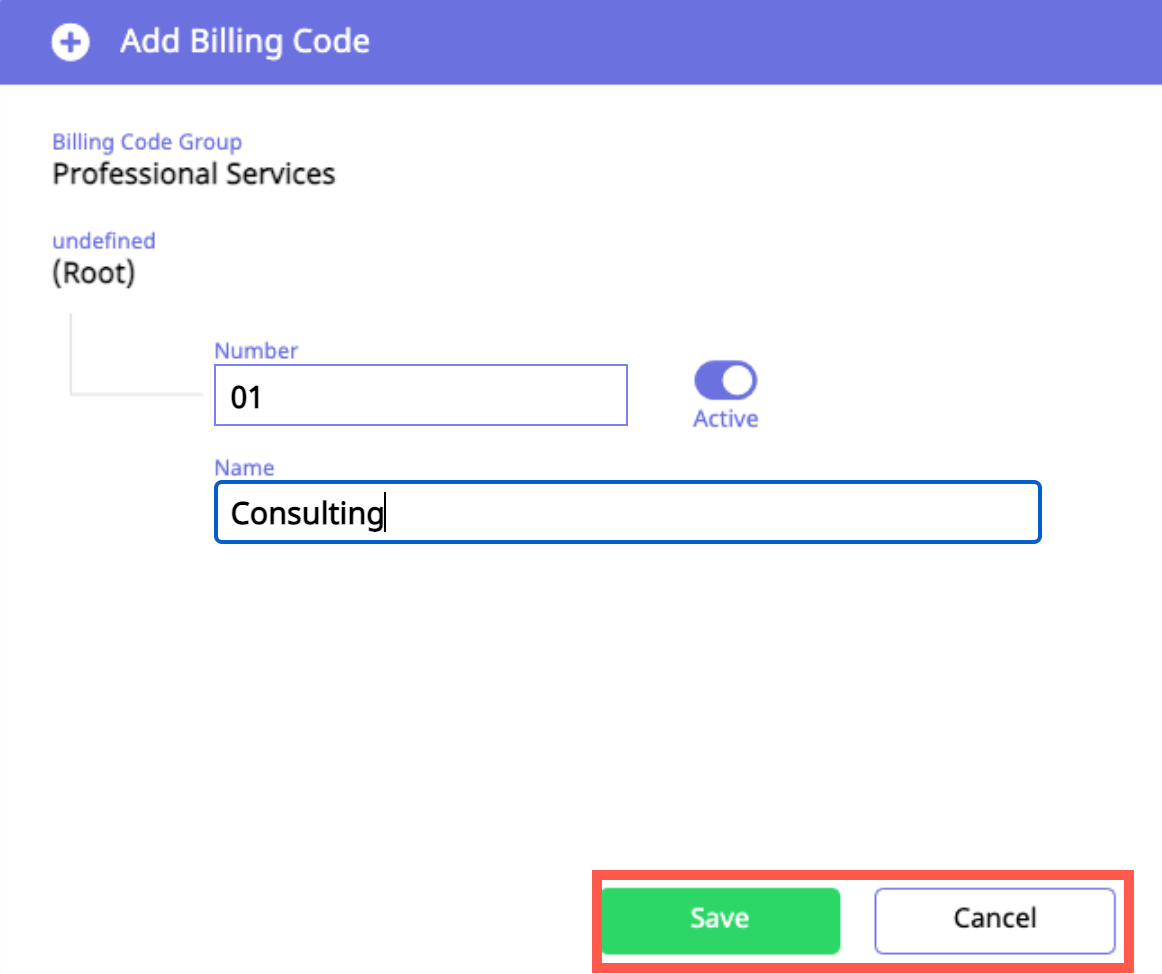Click the "Active" label below the switch
The height and width of the screenshot is (974, 1162).
(725, 419)
